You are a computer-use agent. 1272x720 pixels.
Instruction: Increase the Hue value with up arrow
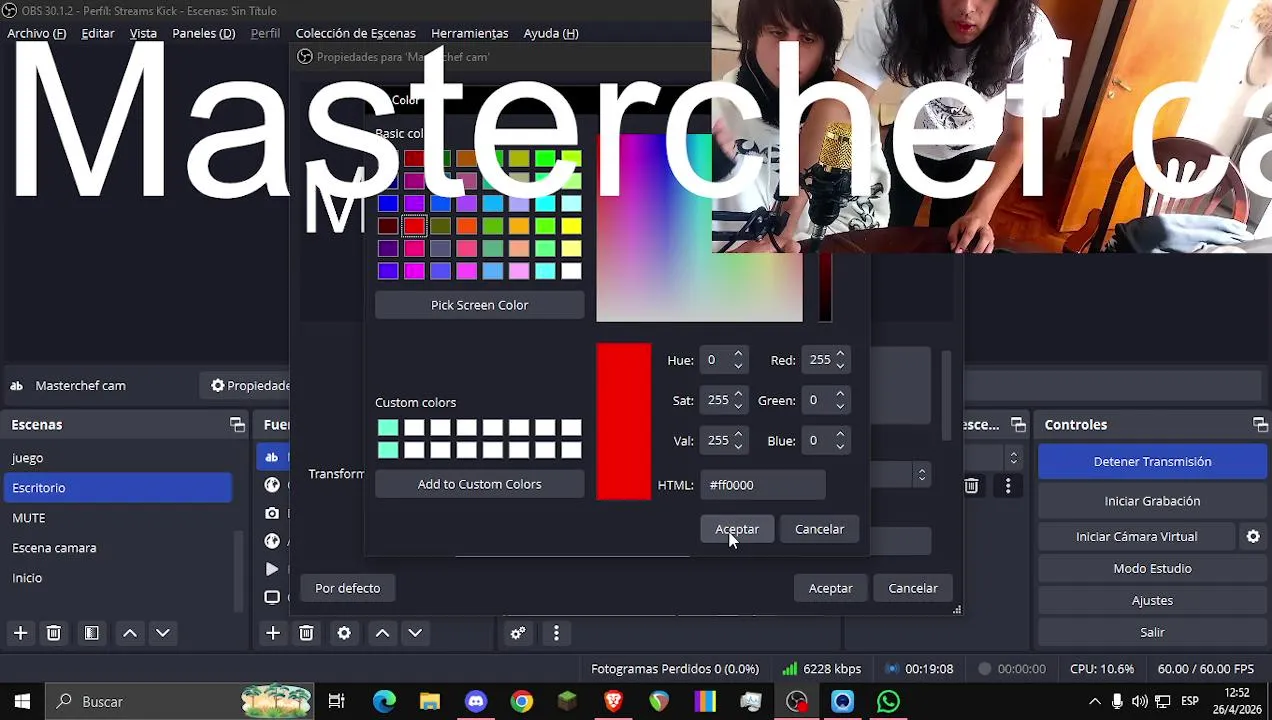tap(738, 354)
